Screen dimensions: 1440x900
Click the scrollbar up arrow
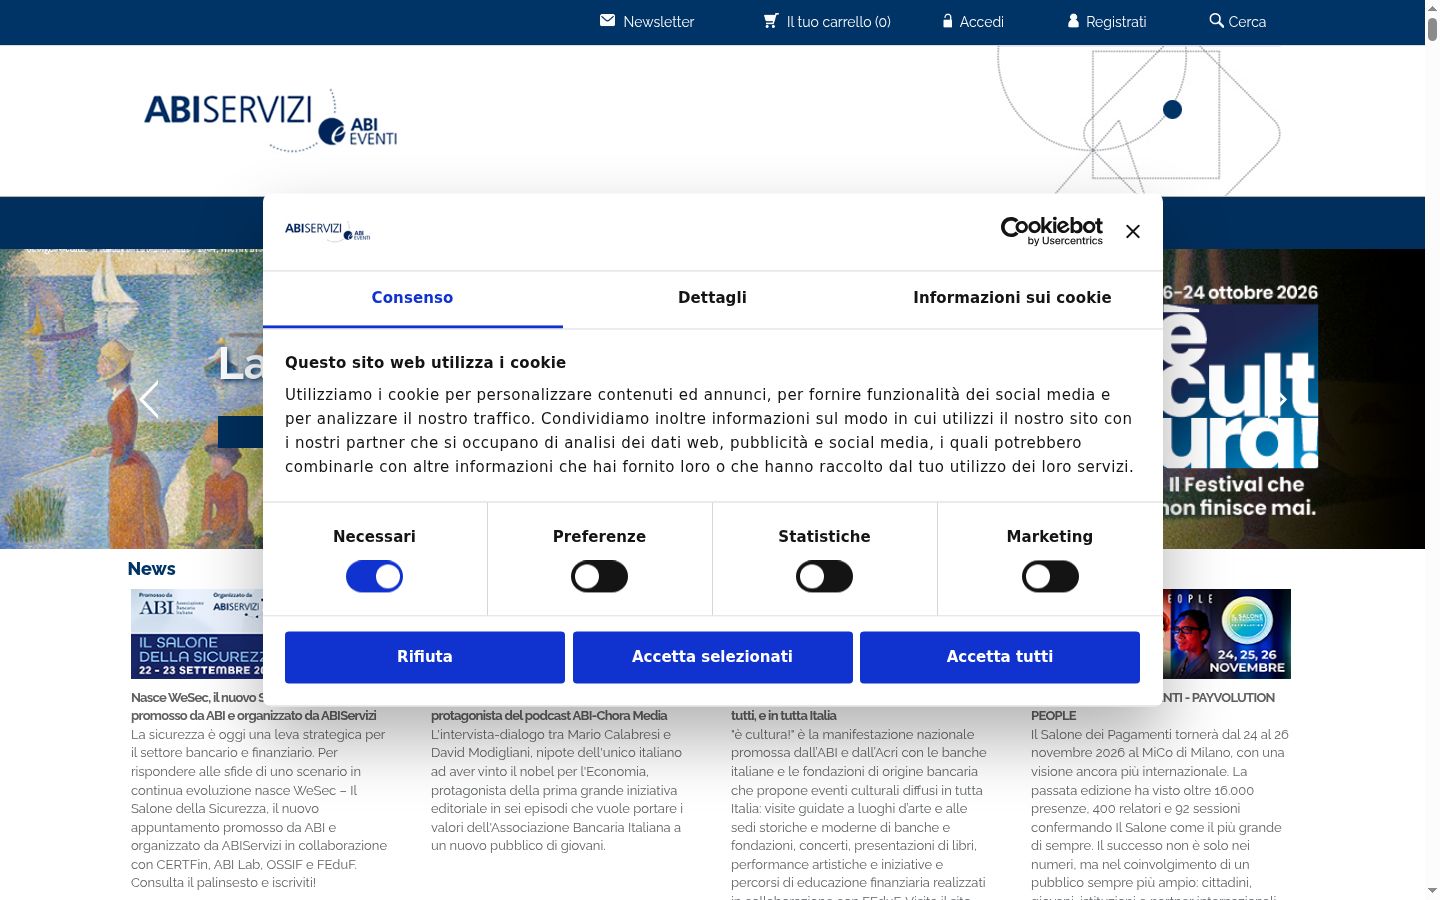[x=1432, y=7]
